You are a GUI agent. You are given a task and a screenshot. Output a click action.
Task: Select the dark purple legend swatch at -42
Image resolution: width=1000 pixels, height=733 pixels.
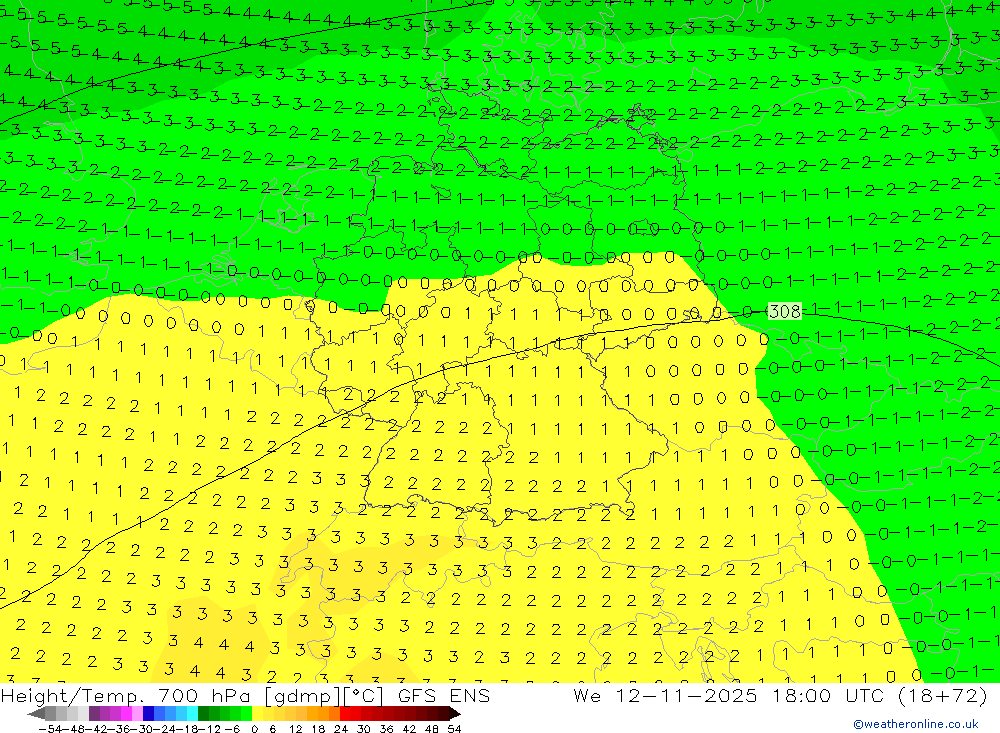(x=94, y=714)
